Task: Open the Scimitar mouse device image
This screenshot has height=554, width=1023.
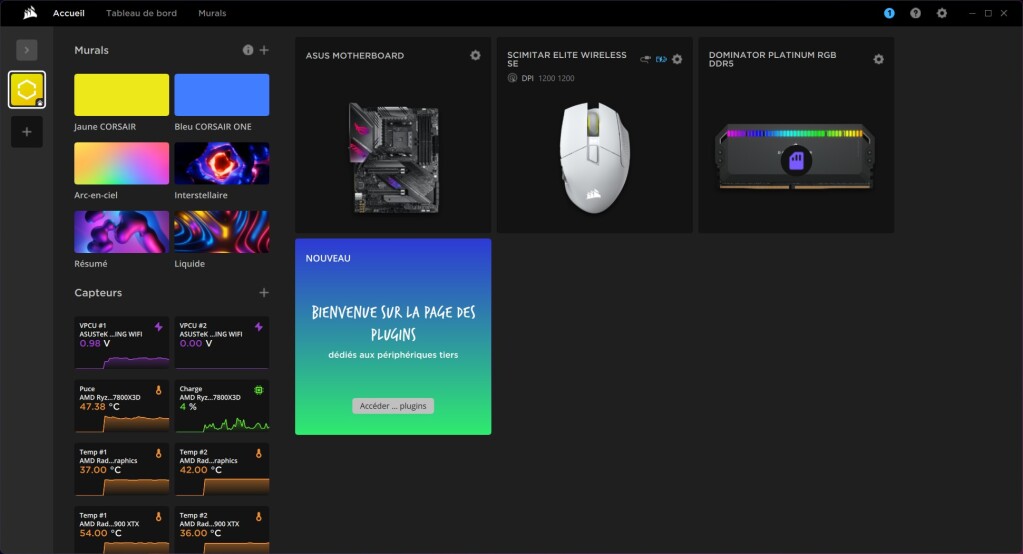Action: click(594, 157)
